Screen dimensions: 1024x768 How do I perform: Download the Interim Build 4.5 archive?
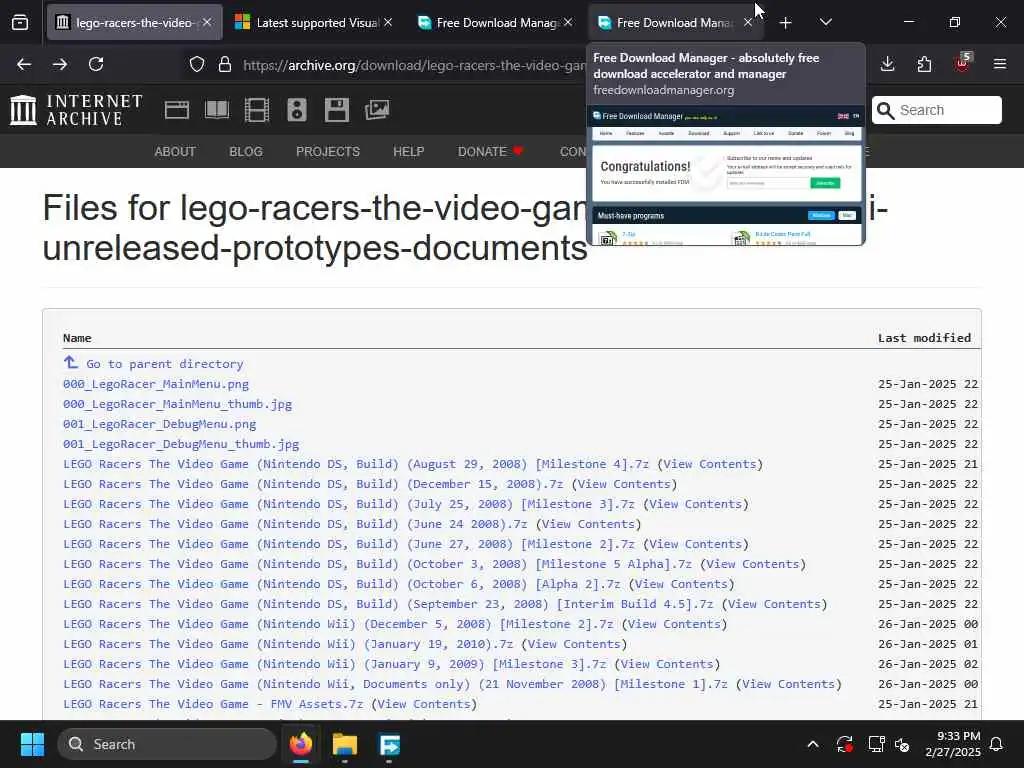[388, 604]
